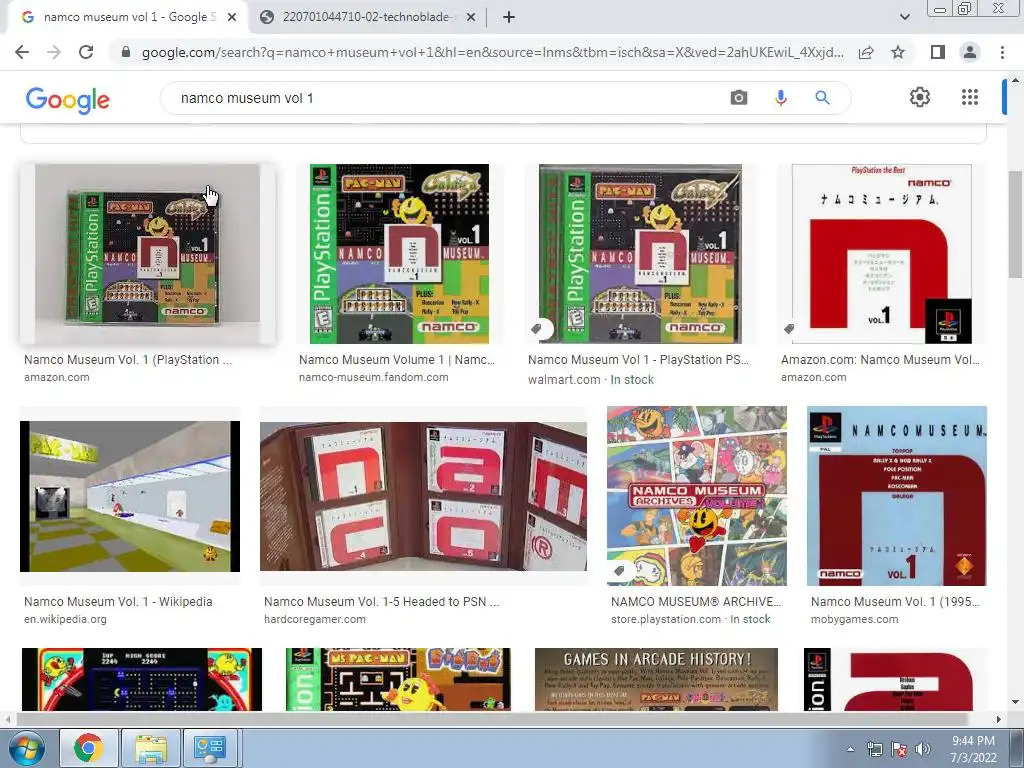Open the Pac-Man arcade gameplay thumbnail
This screenshot has width=1024, height=768.
tap(142, 679)
